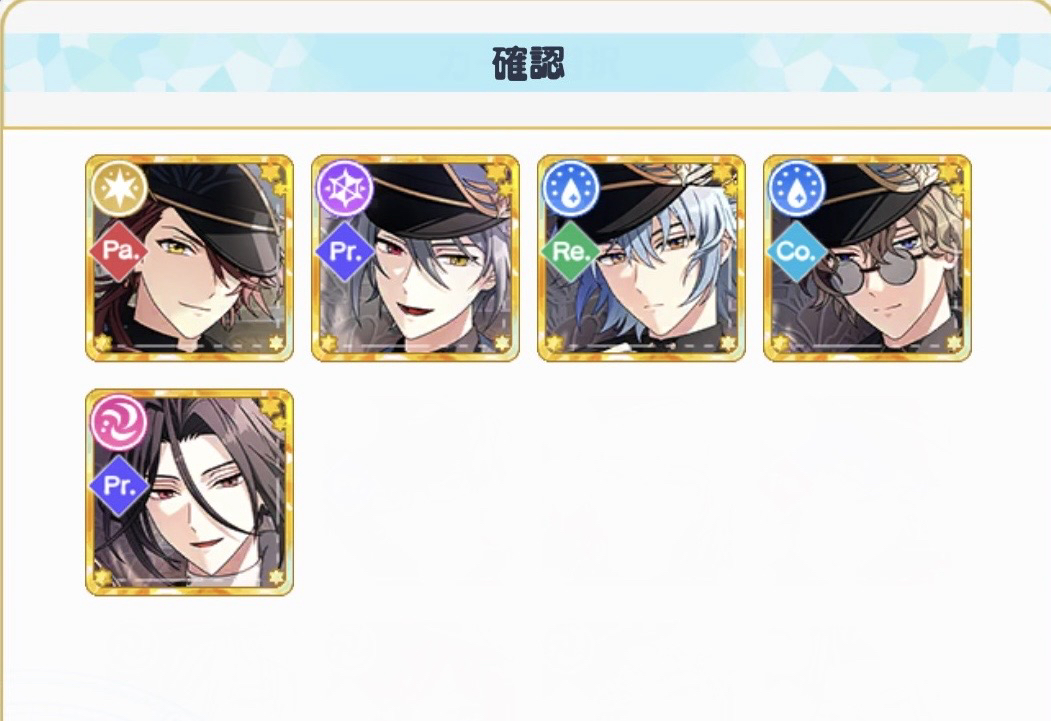The image size is (1051, 721).
Task: Click the blue droplet icon on blue-haired card
Action: click(570, 188)
